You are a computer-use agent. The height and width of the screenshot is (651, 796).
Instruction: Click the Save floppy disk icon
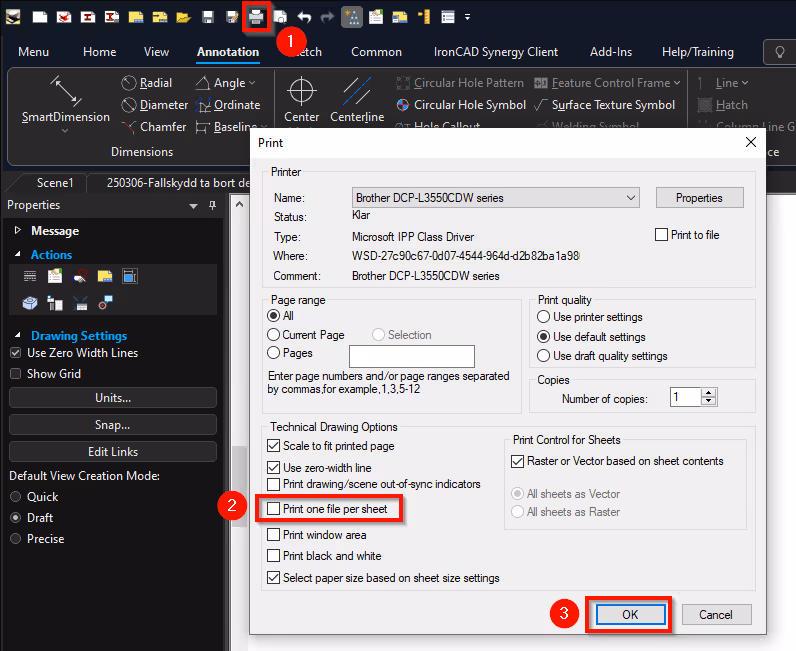[208, 17]
